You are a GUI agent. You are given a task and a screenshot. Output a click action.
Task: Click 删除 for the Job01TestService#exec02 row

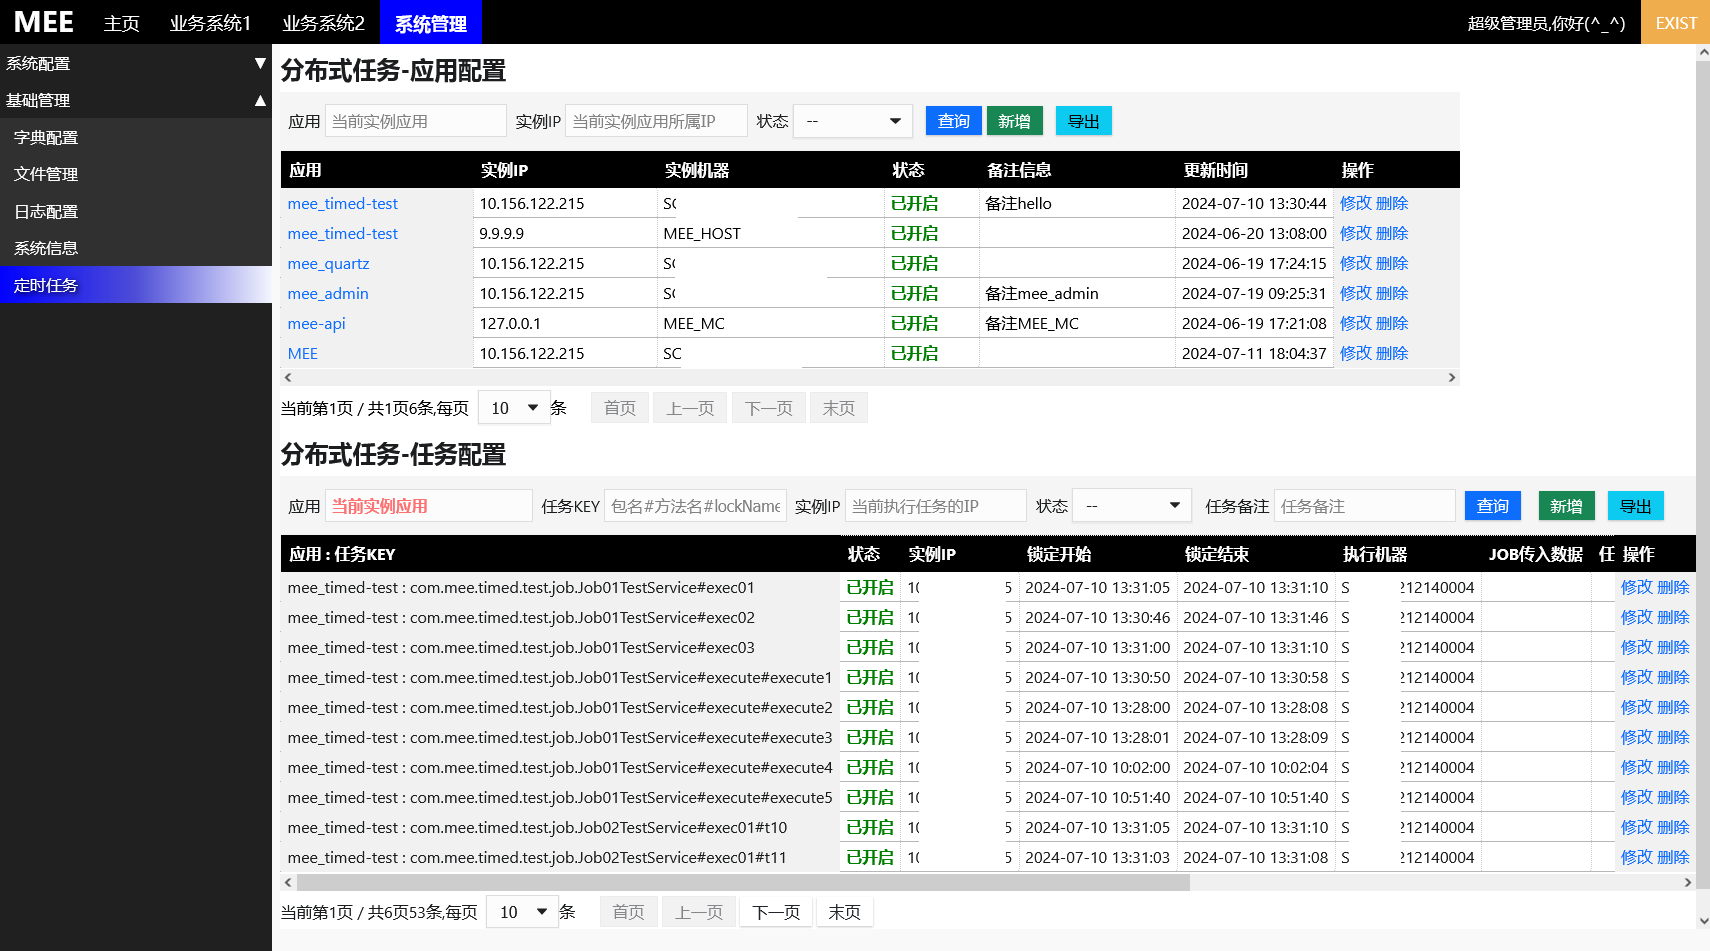click(1673, 617)
